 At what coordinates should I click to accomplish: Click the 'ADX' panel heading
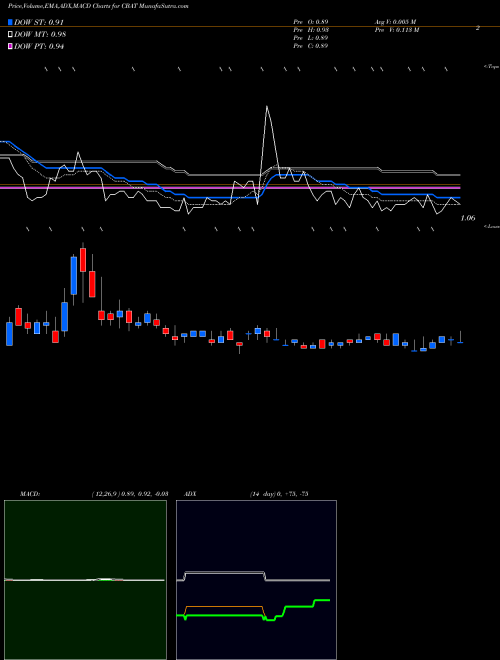[190, 494]
